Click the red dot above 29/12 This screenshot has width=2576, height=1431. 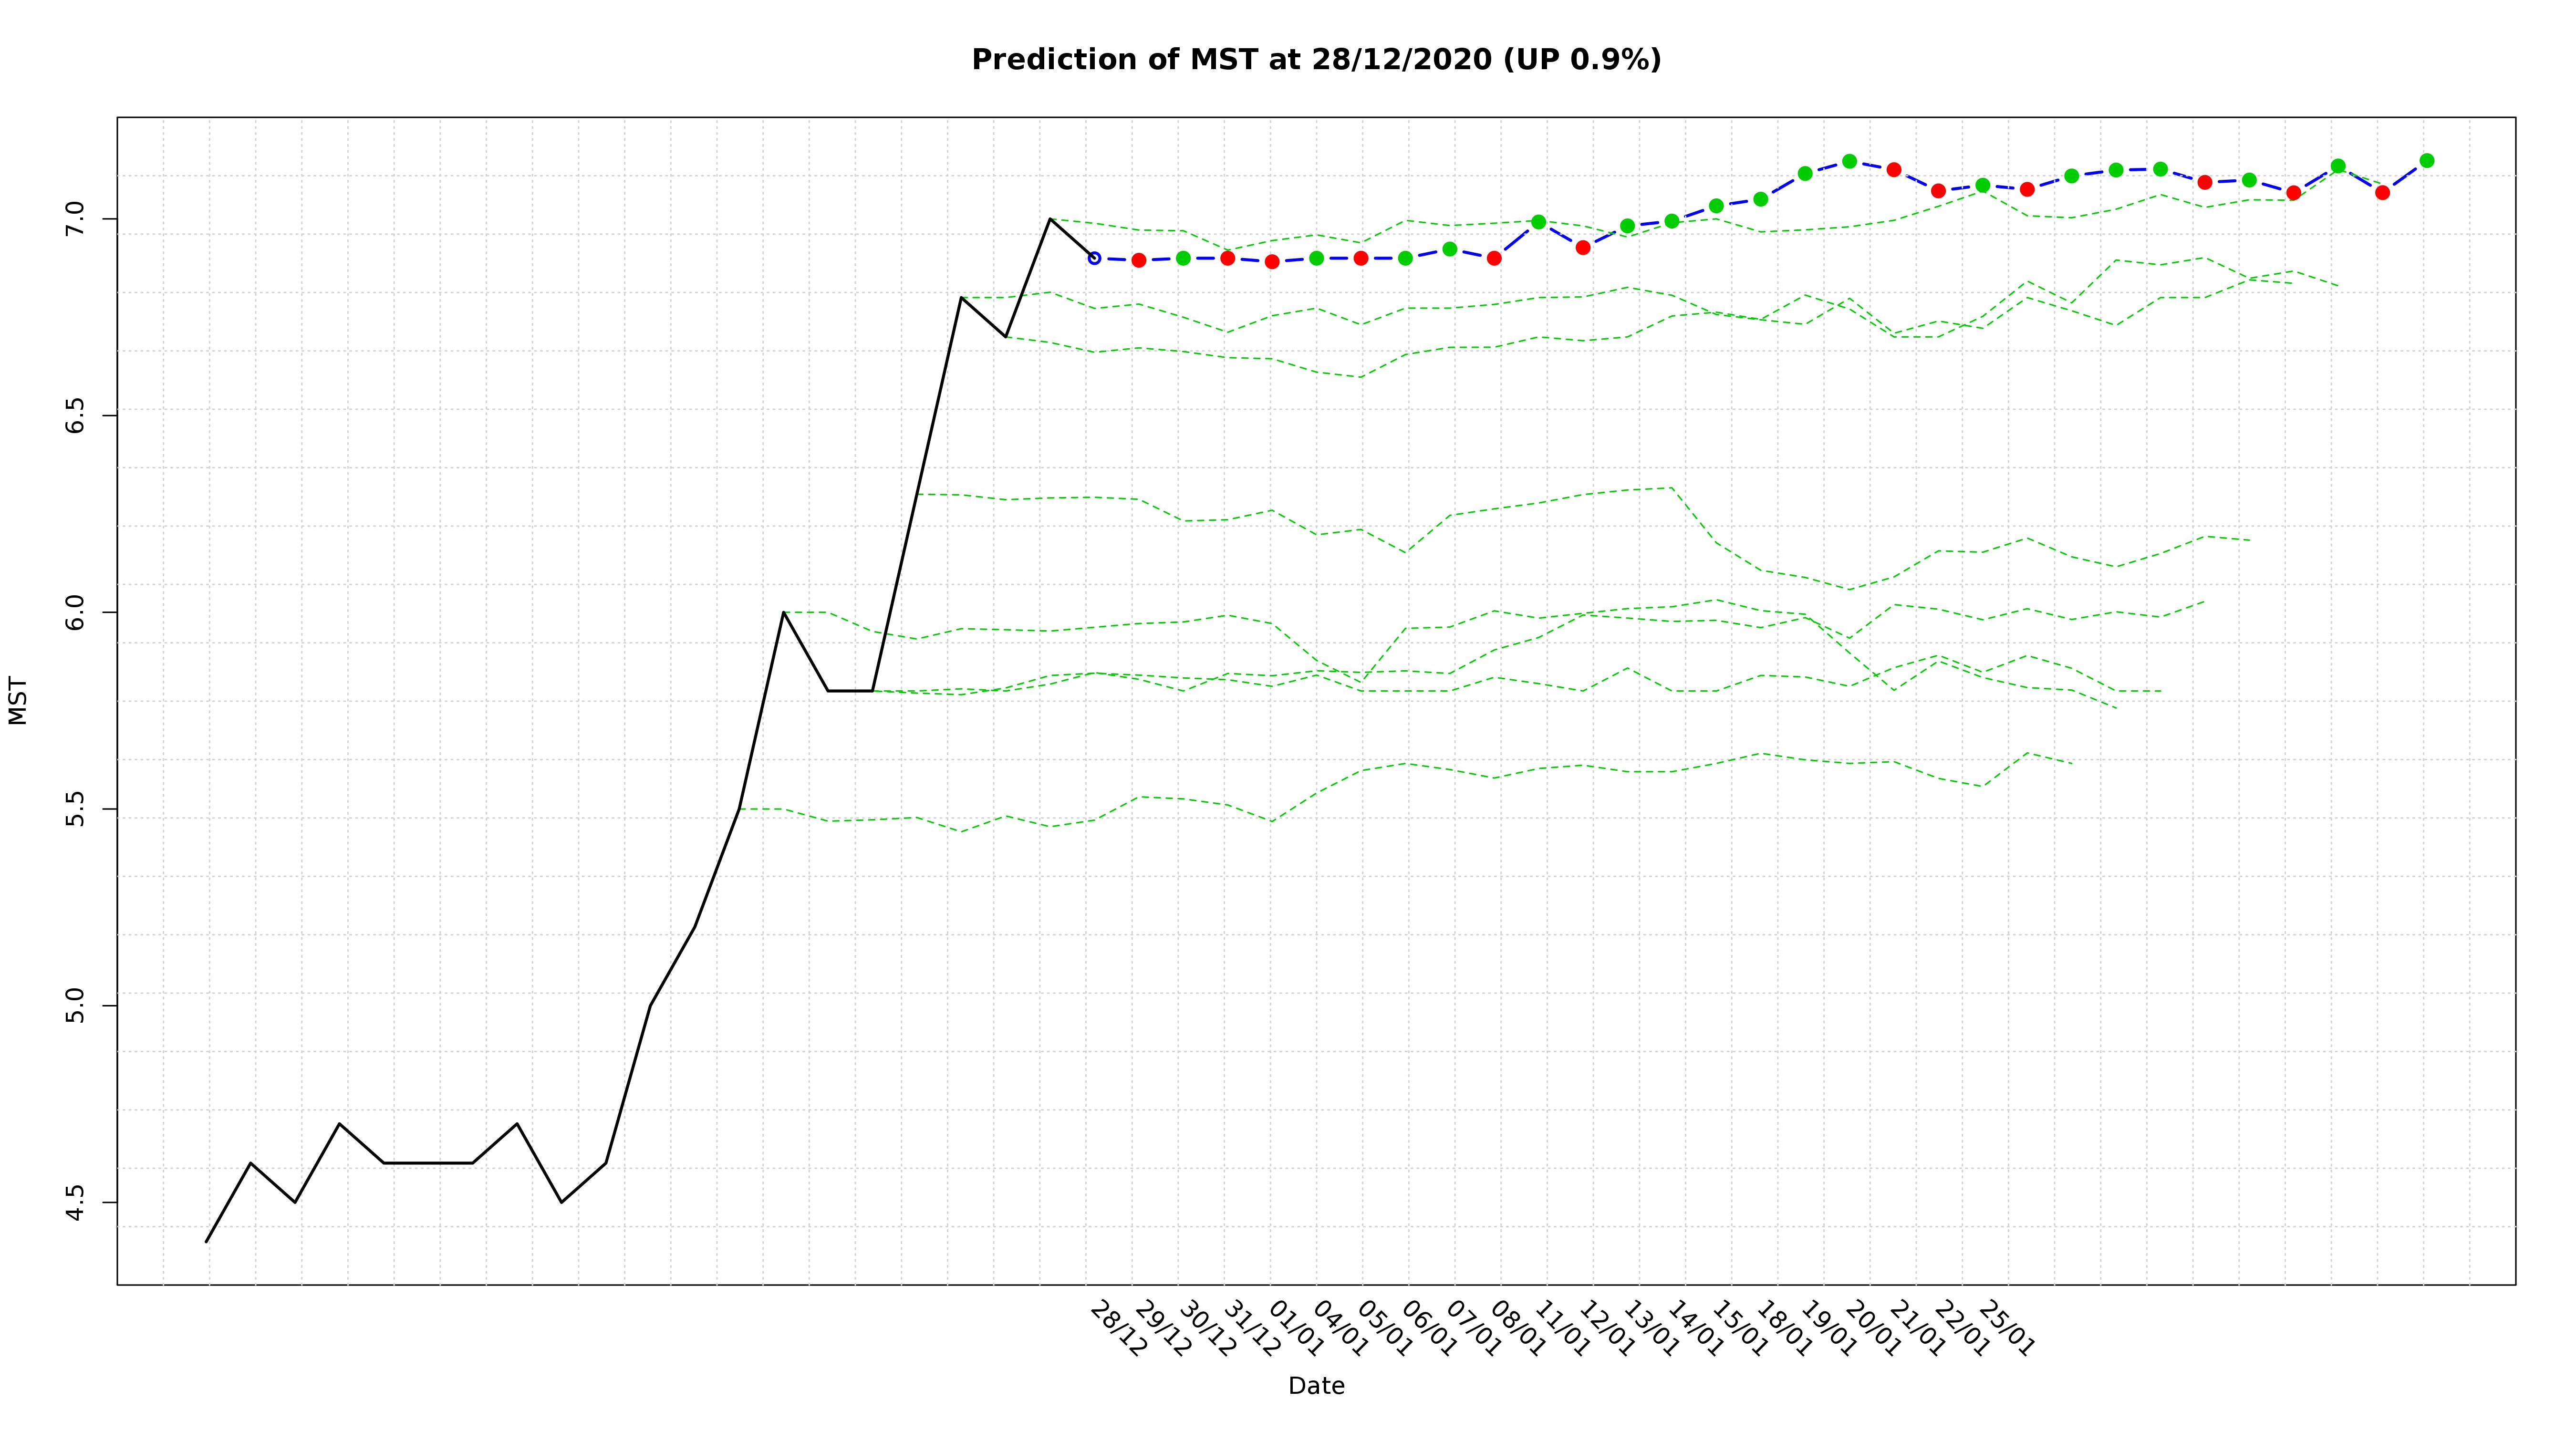pyautogui.click(x=1138, y=260)
